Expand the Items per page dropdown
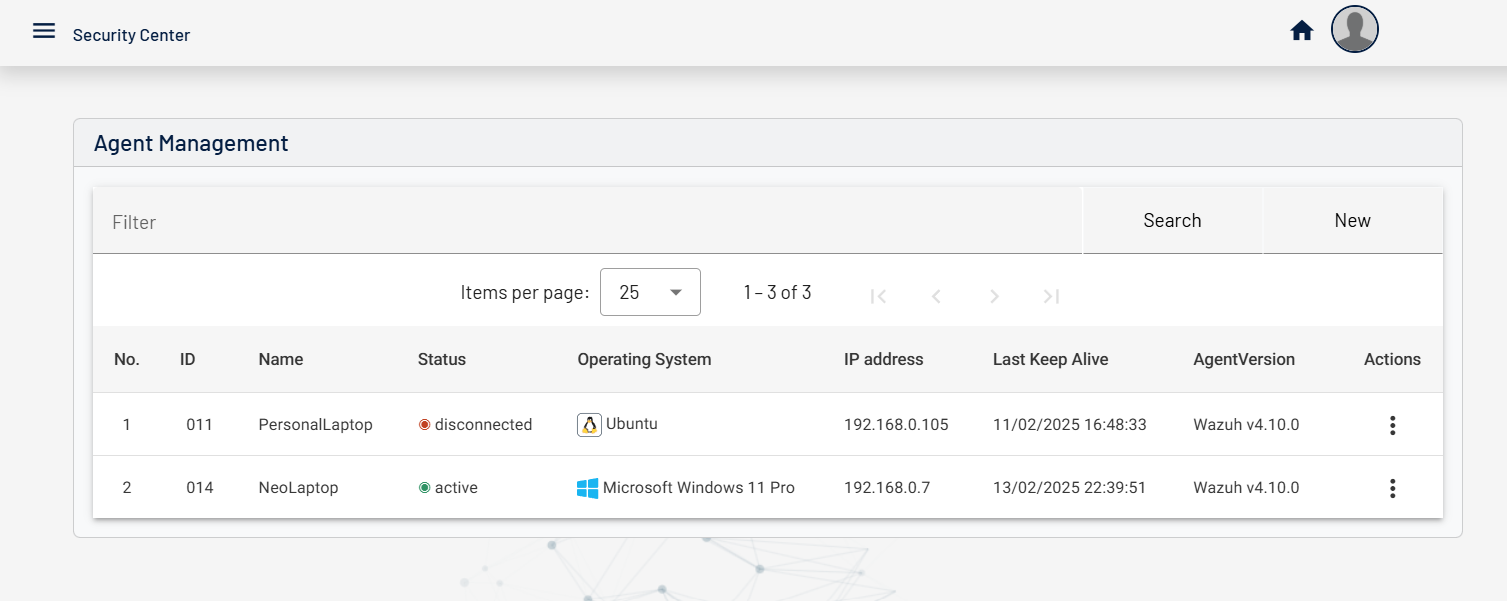The height and width of the screenshot is (601, 1507). (650, 292)
